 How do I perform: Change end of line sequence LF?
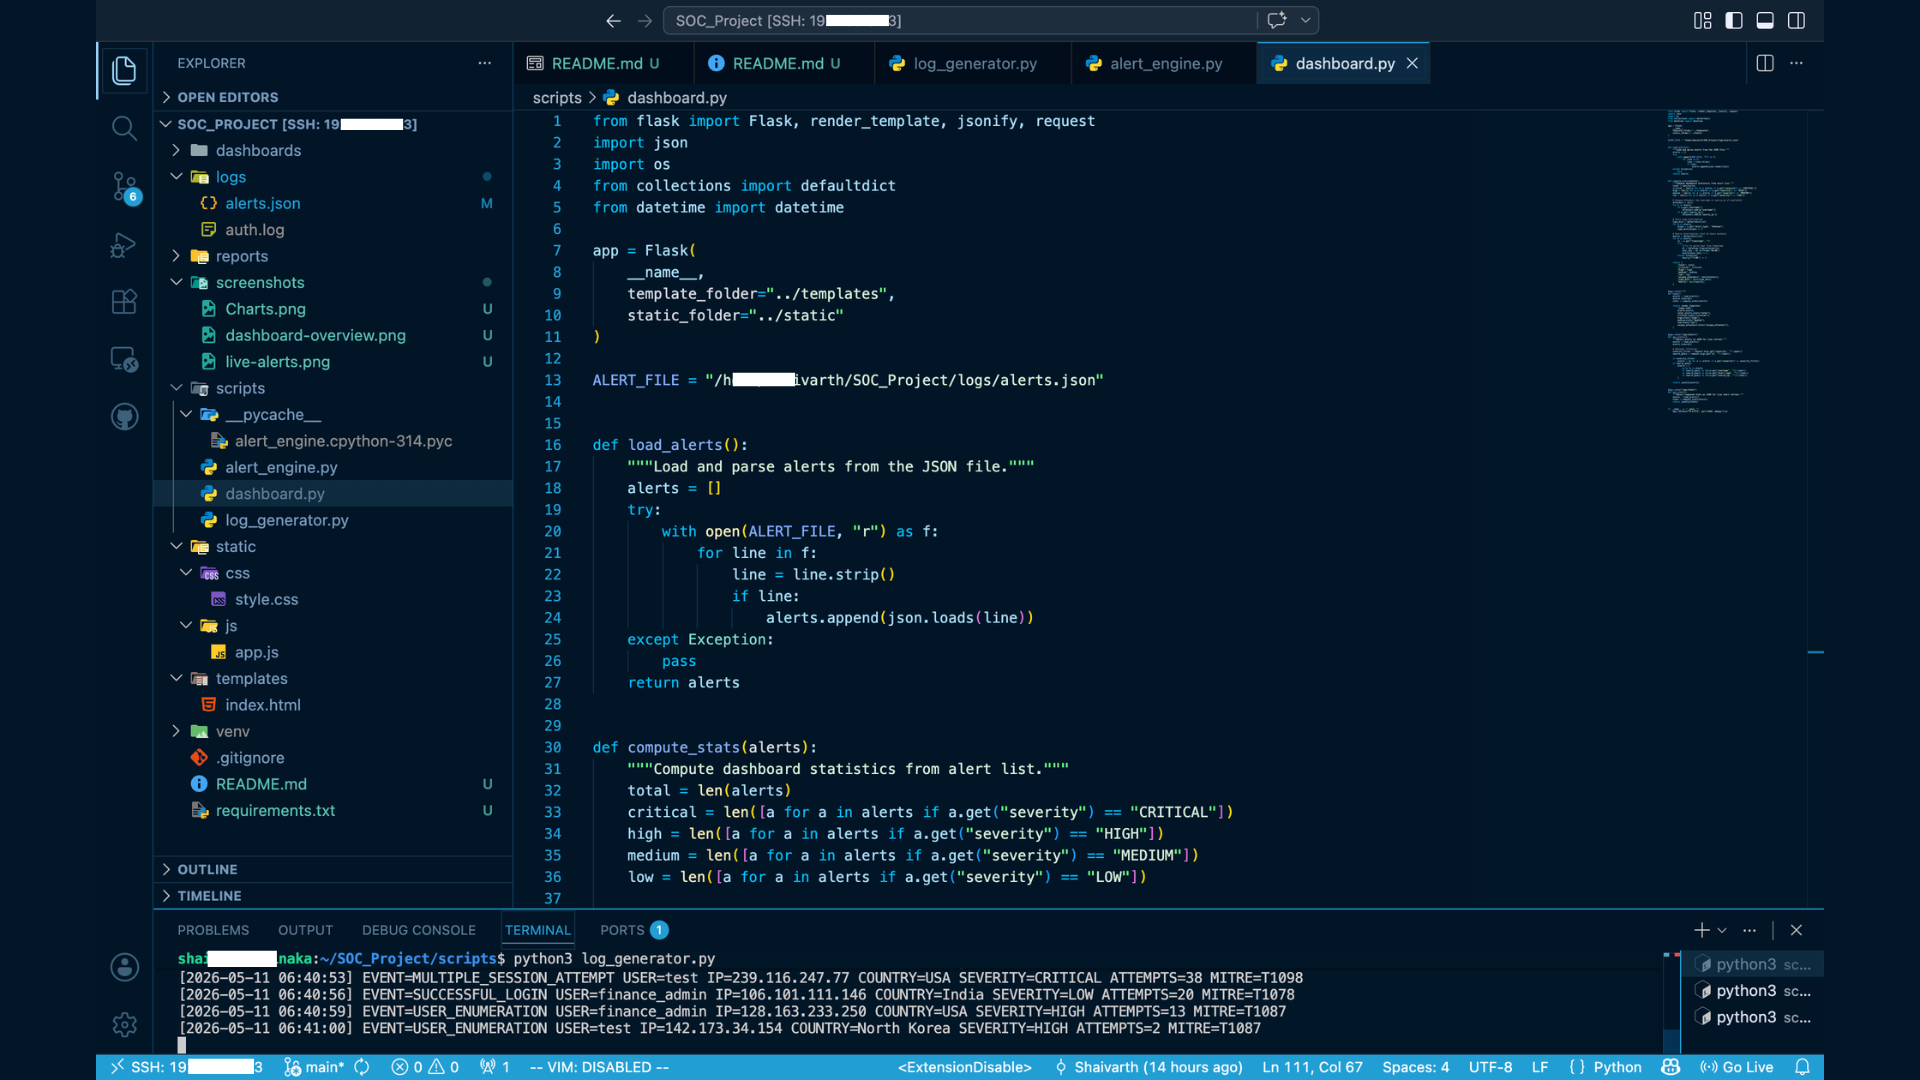[1540, 1067]
